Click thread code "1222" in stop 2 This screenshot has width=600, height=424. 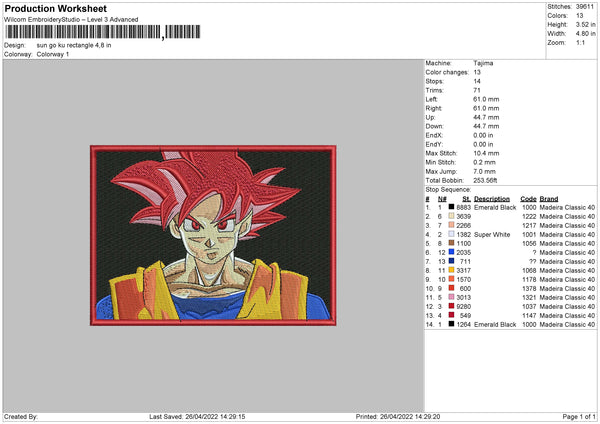(529, 216)
